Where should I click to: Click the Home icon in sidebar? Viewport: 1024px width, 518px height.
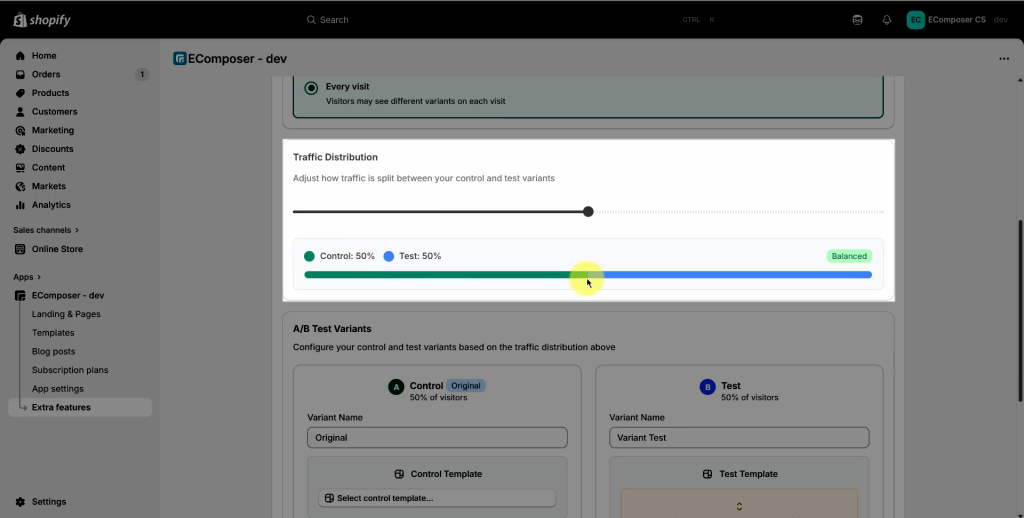click(20, 56)
